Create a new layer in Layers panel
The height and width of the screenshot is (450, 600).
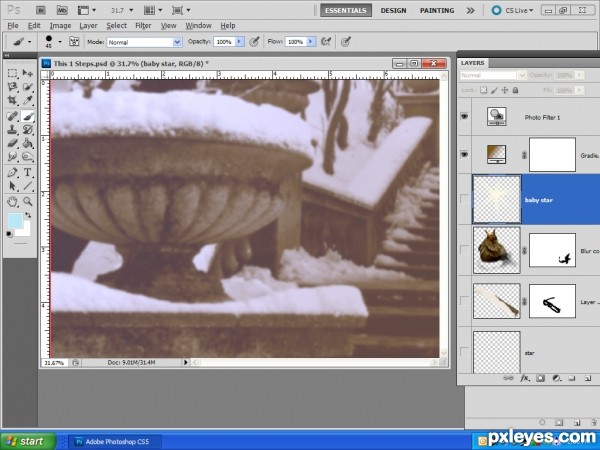tap(587, 378)
